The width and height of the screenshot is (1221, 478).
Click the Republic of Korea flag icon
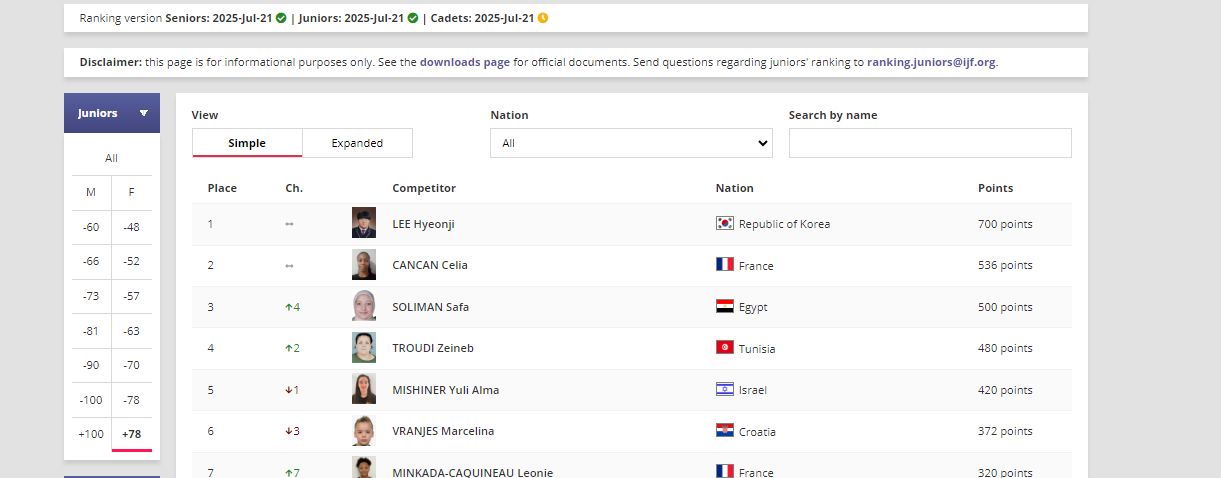tap(724, 224)
